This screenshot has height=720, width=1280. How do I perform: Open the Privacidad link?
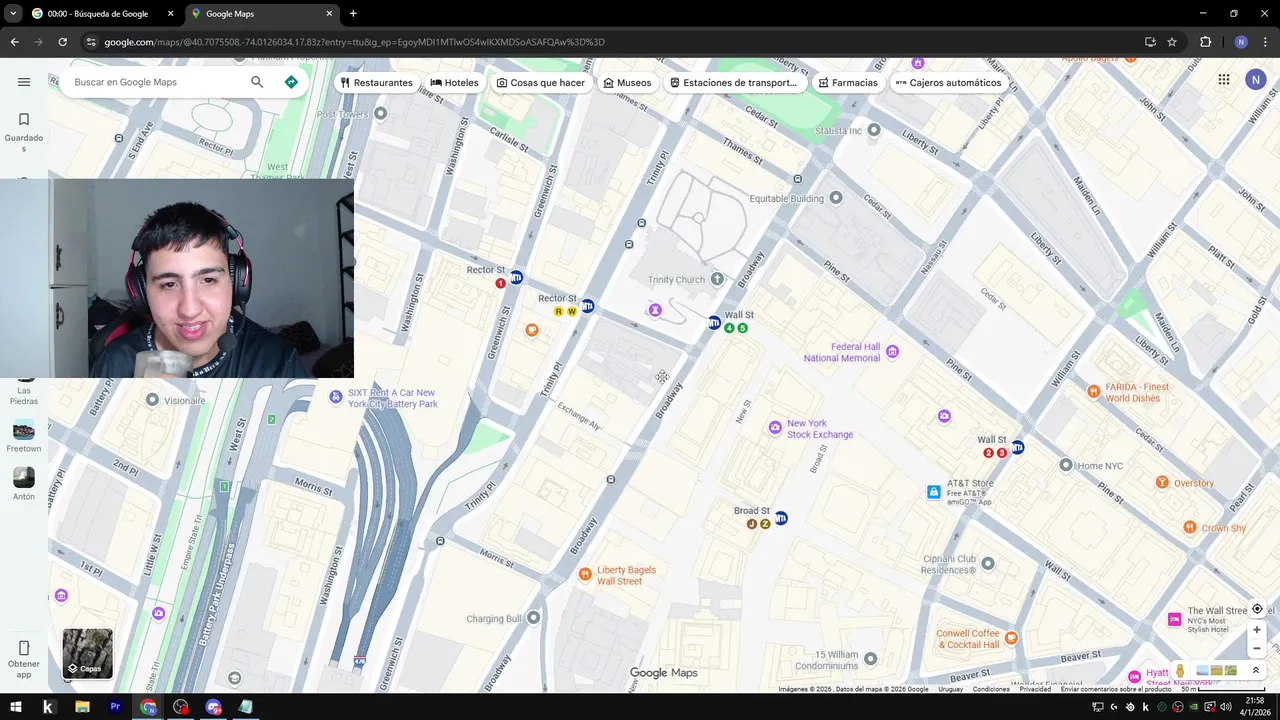[1035, 689]
